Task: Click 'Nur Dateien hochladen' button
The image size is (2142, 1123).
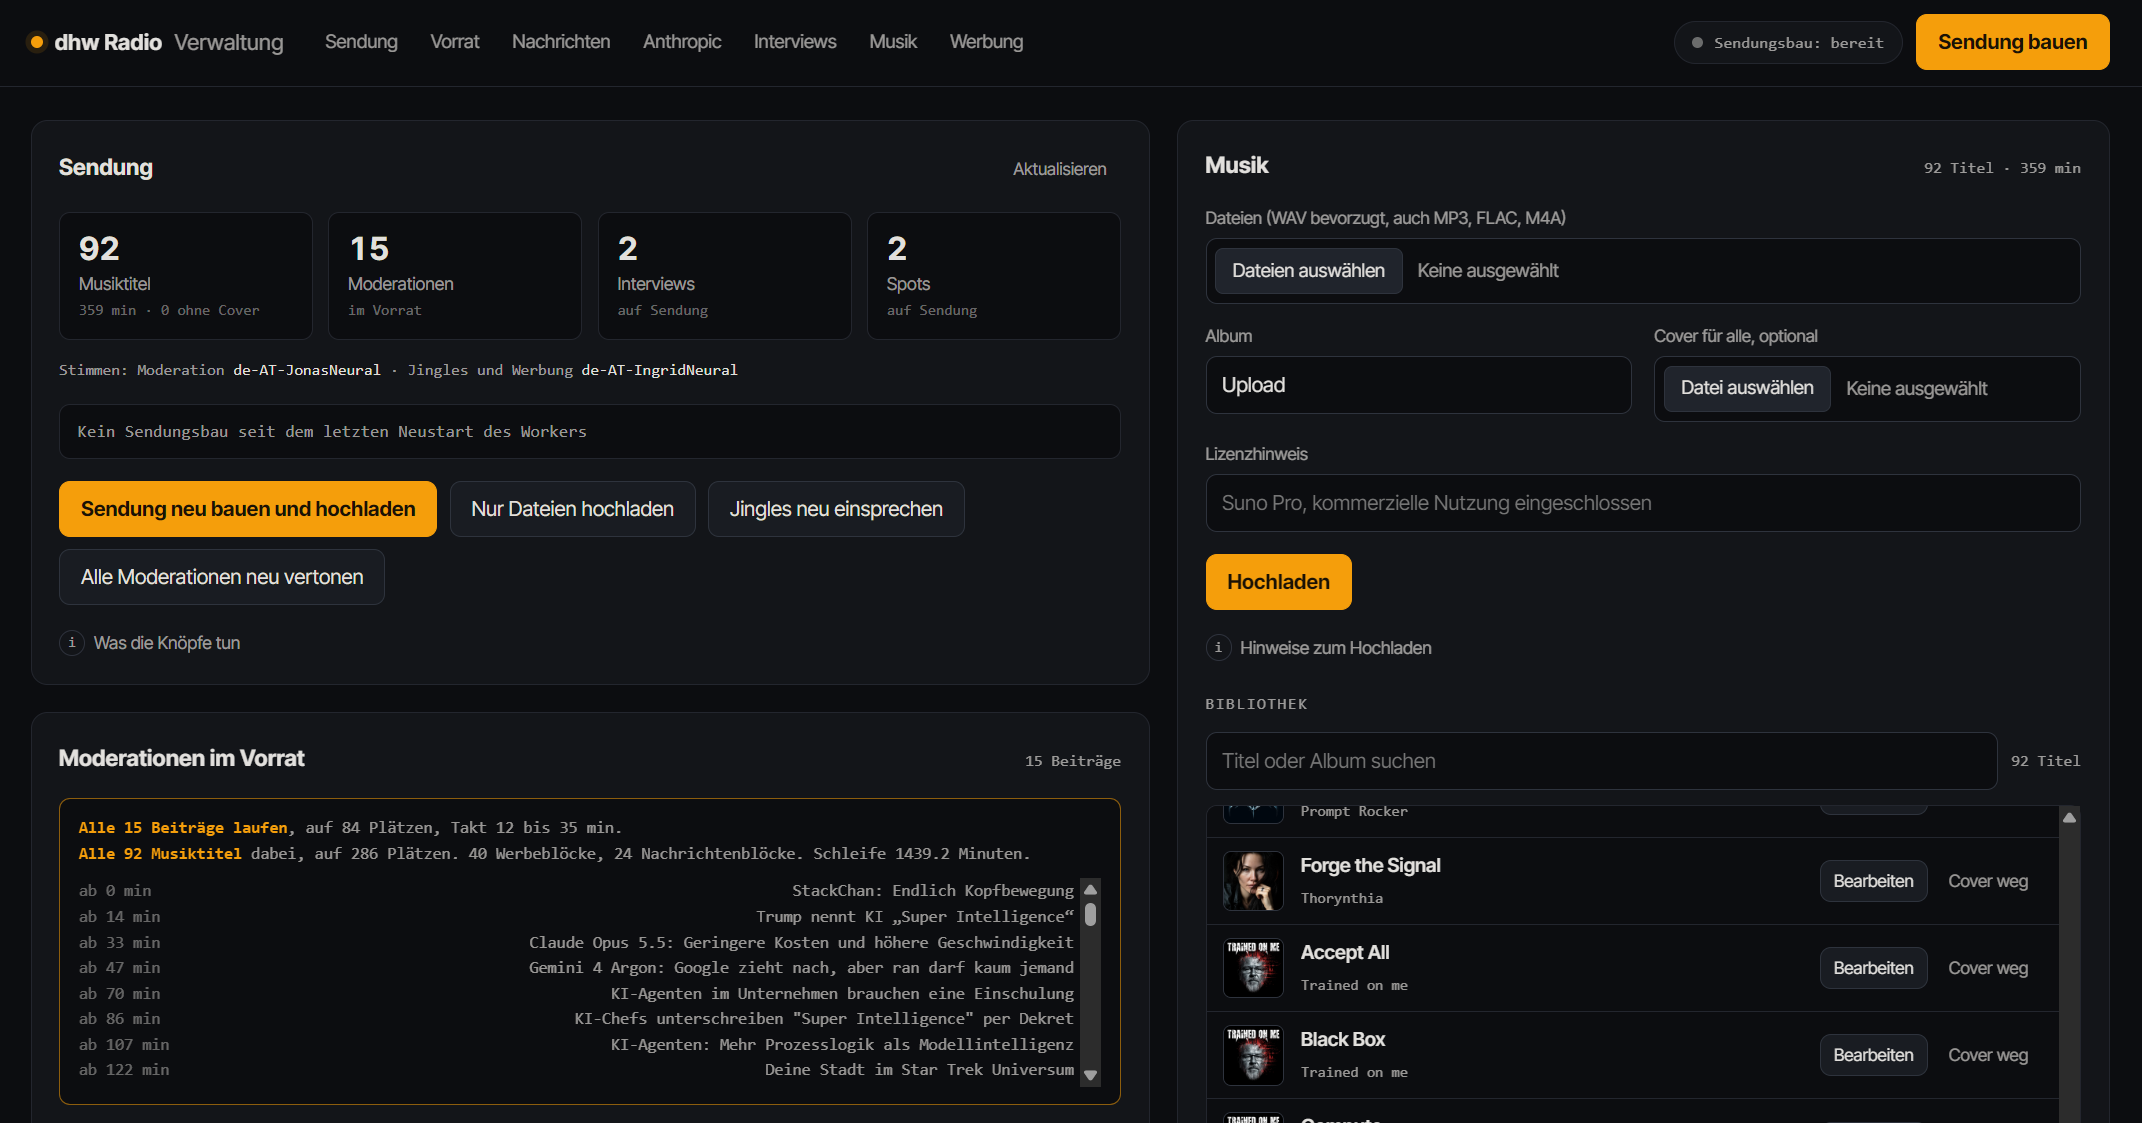Action: [572, 509]
